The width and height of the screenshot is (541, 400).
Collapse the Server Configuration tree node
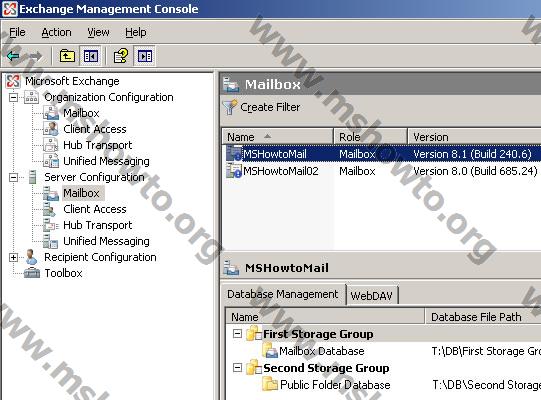pyautogui.click(x=13, y=177)
